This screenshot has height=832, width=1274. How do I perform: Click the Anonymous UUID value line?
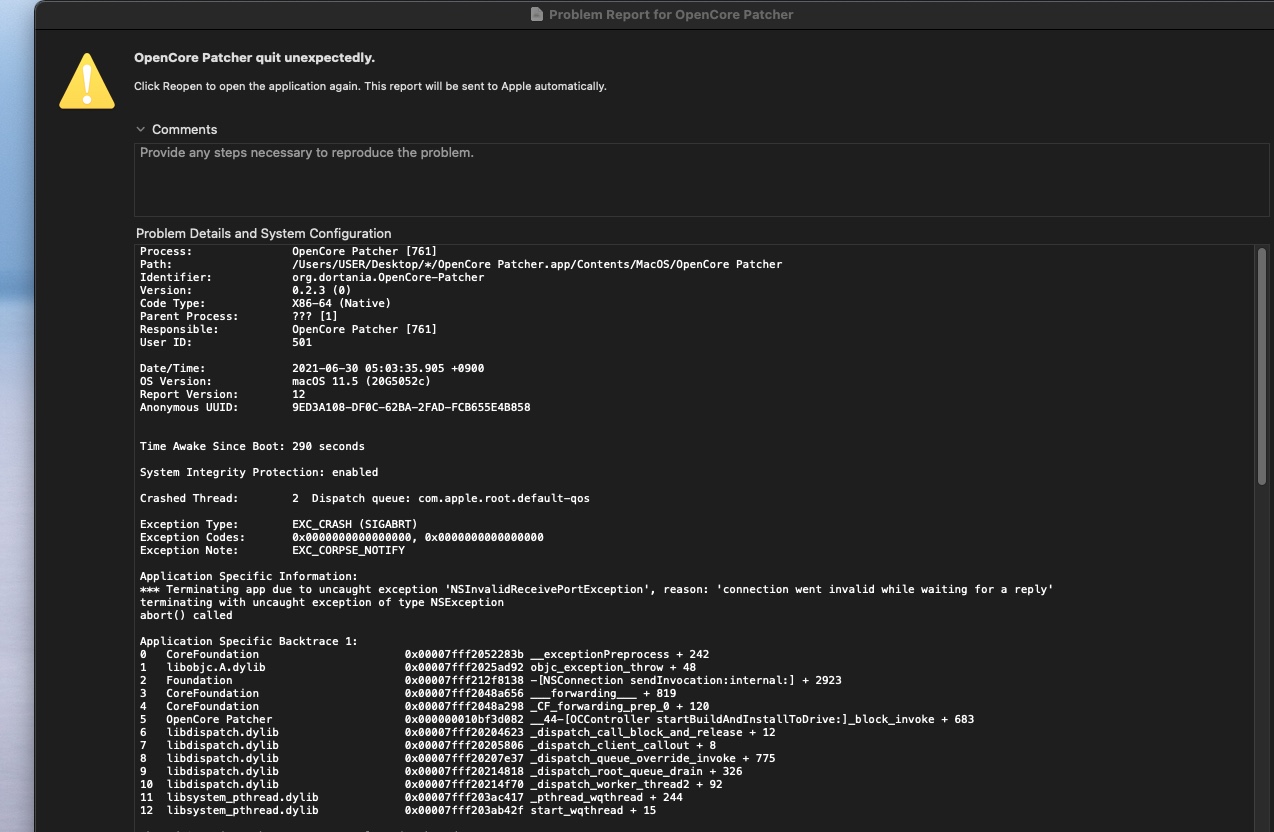tap(335, 407)
